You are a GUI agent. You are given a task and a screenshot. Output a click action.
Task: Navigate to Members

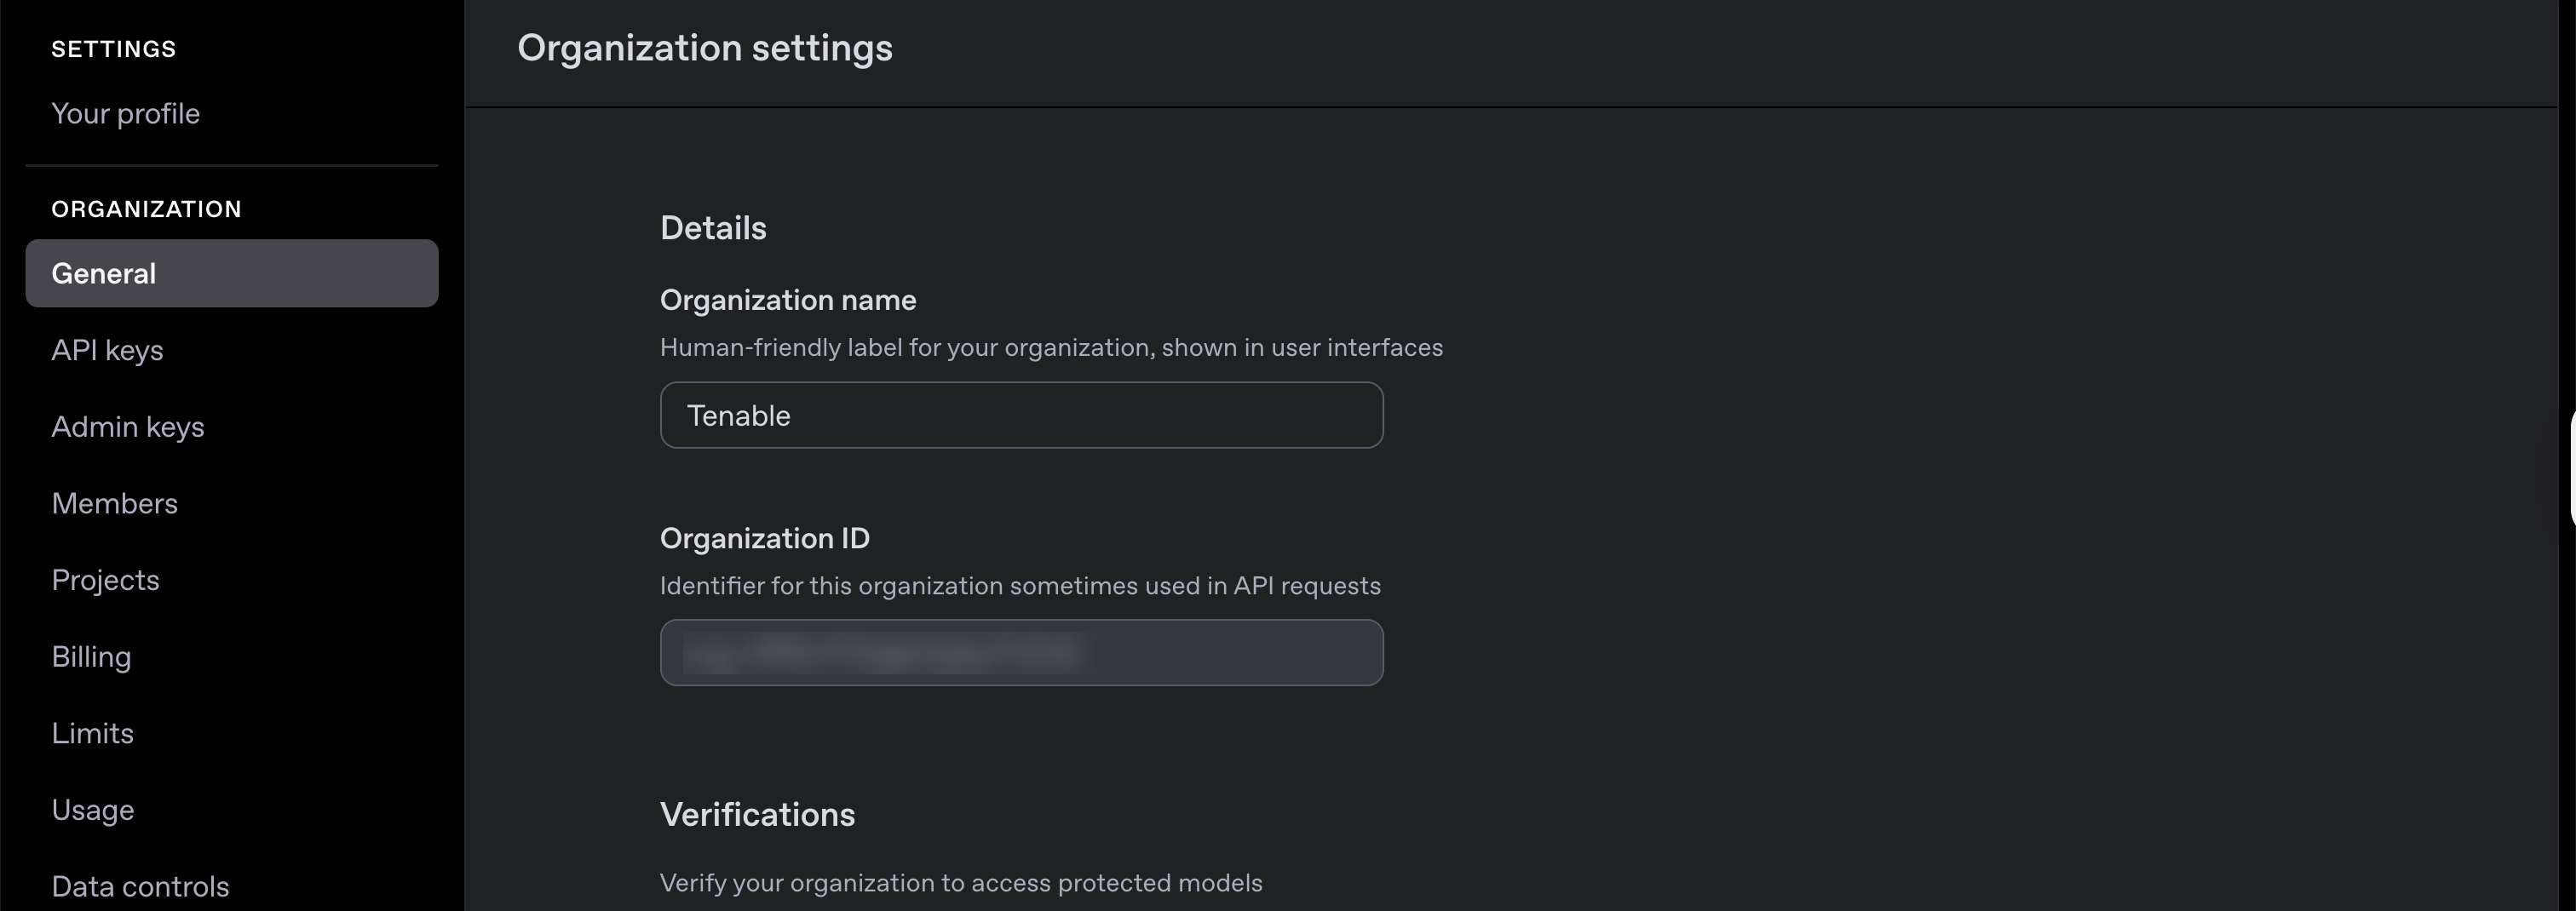tap(114, 503)
